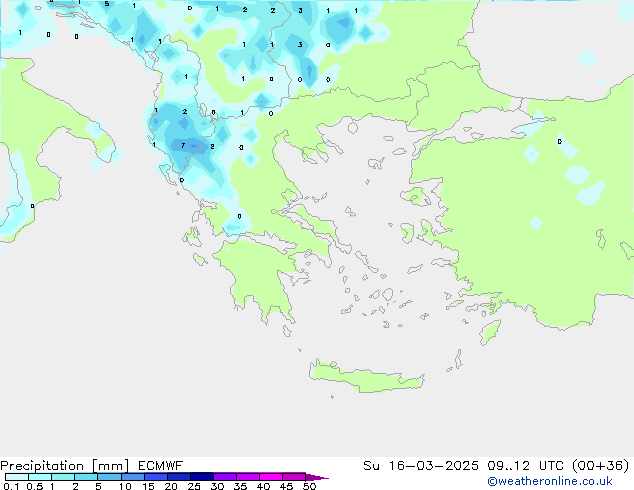Select the 25 to 30 mm dark blue swatch

[201, 477]
